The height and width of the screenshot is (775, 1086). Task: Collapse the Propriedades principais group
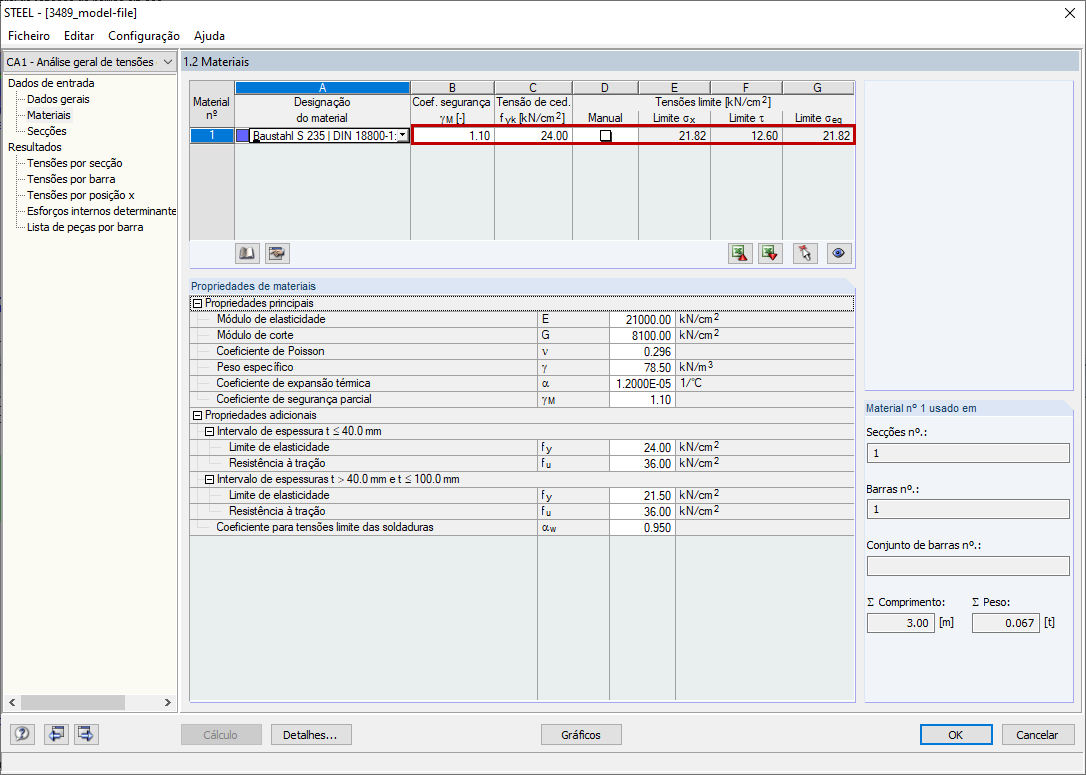click(x=197, y=303)
